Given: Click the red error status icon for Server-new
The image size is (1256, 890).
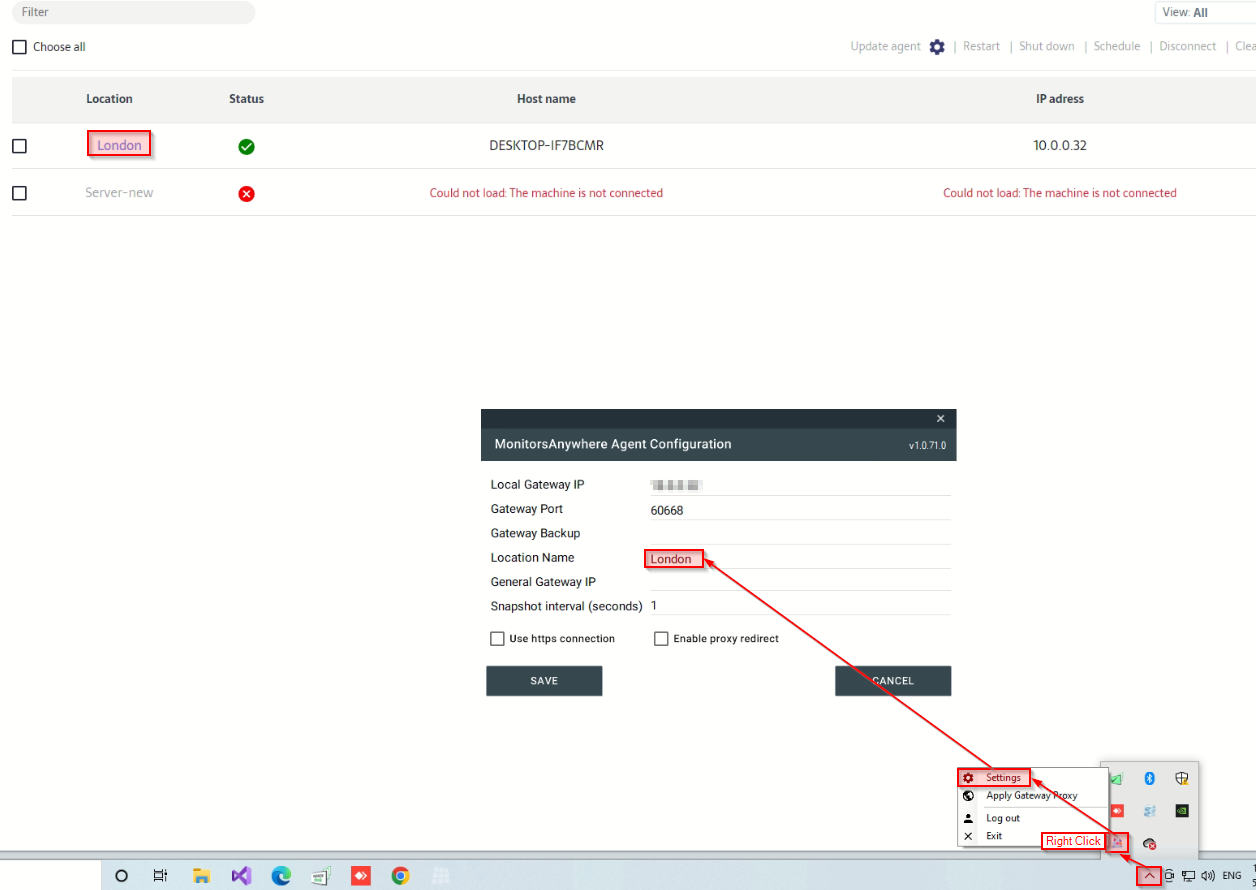Looking at the screenshot, I should point(246,194).
